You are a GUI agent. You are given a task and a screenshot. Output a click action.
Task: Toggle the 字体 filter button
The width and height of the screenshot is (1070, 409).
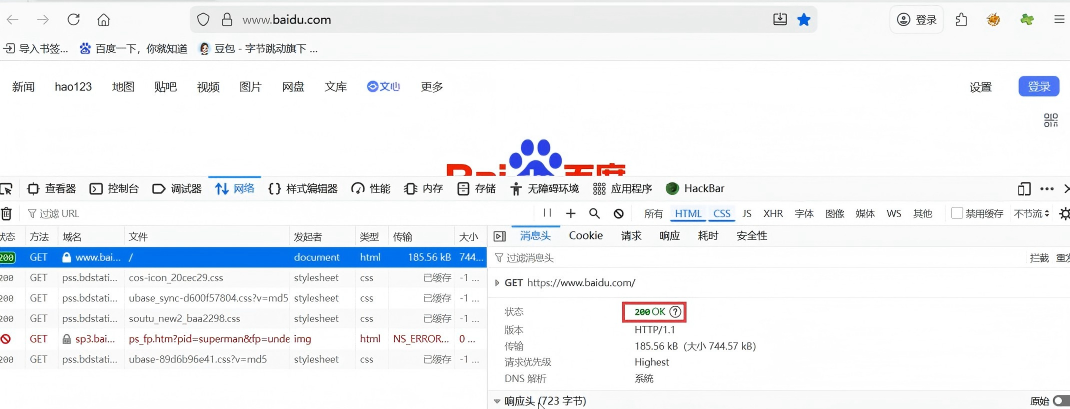point(805,214)
